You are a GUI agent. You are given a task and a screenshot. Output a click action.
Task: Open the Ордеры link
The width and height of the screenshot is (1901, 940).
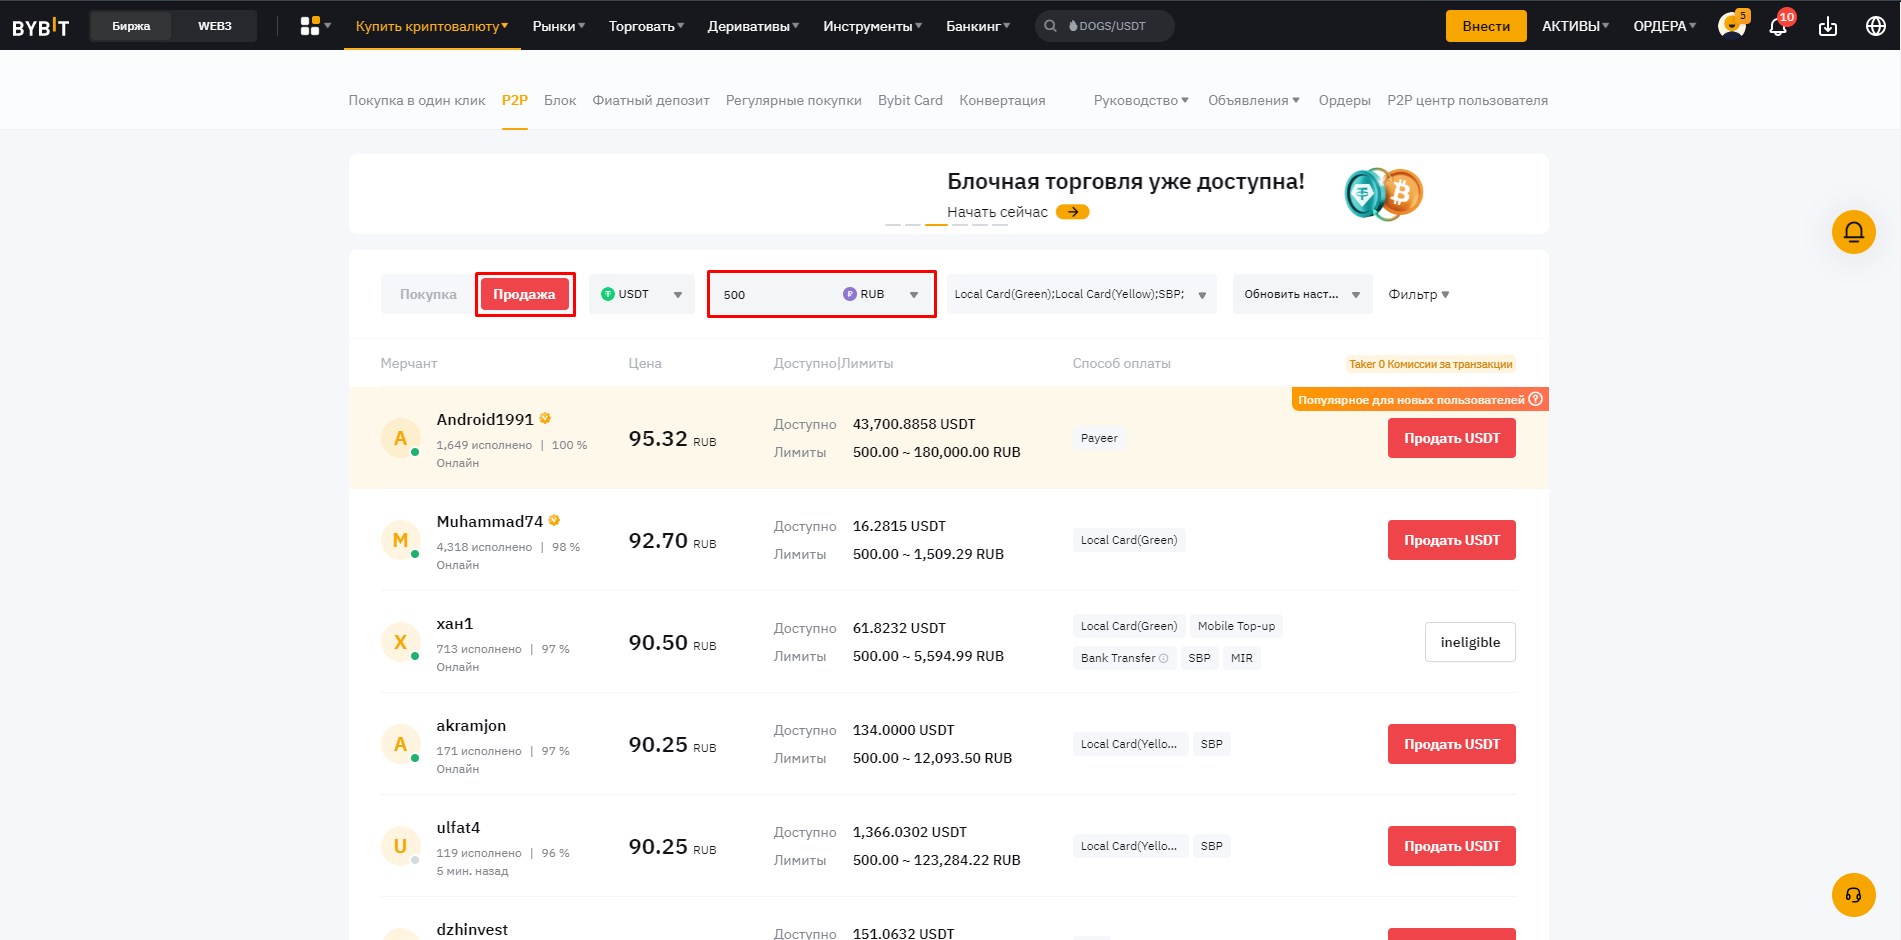tap(1344, 100)
